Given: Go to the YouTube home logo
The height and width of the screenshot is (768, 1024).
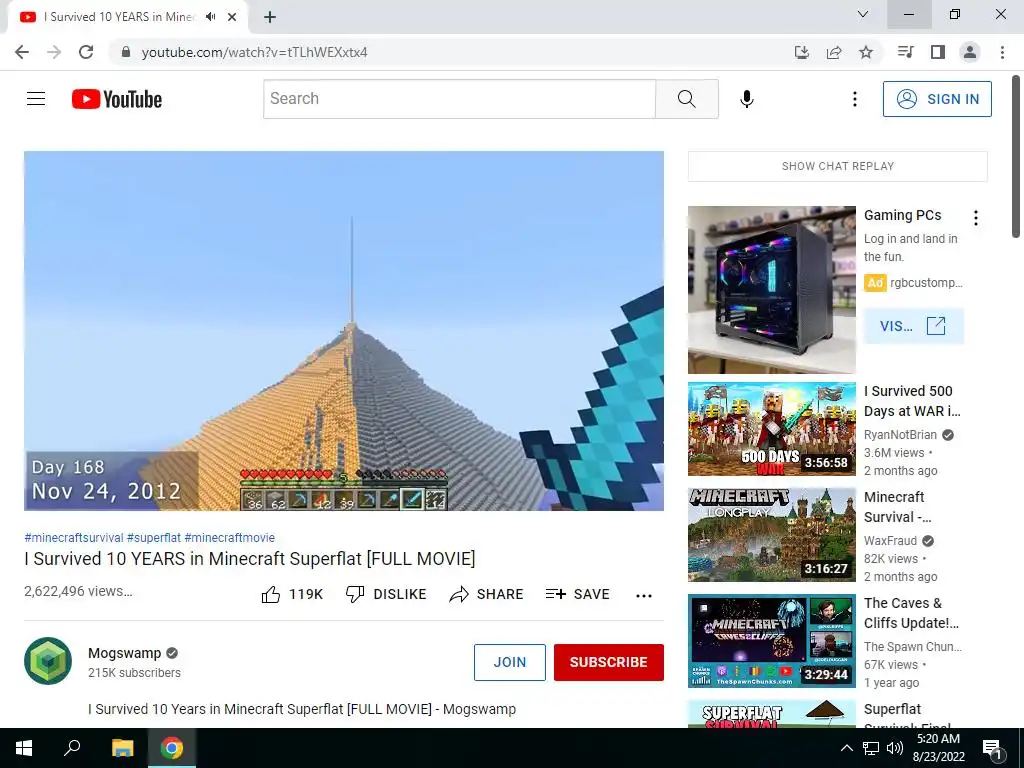Looking at the screenshot, I should [117, 99].
